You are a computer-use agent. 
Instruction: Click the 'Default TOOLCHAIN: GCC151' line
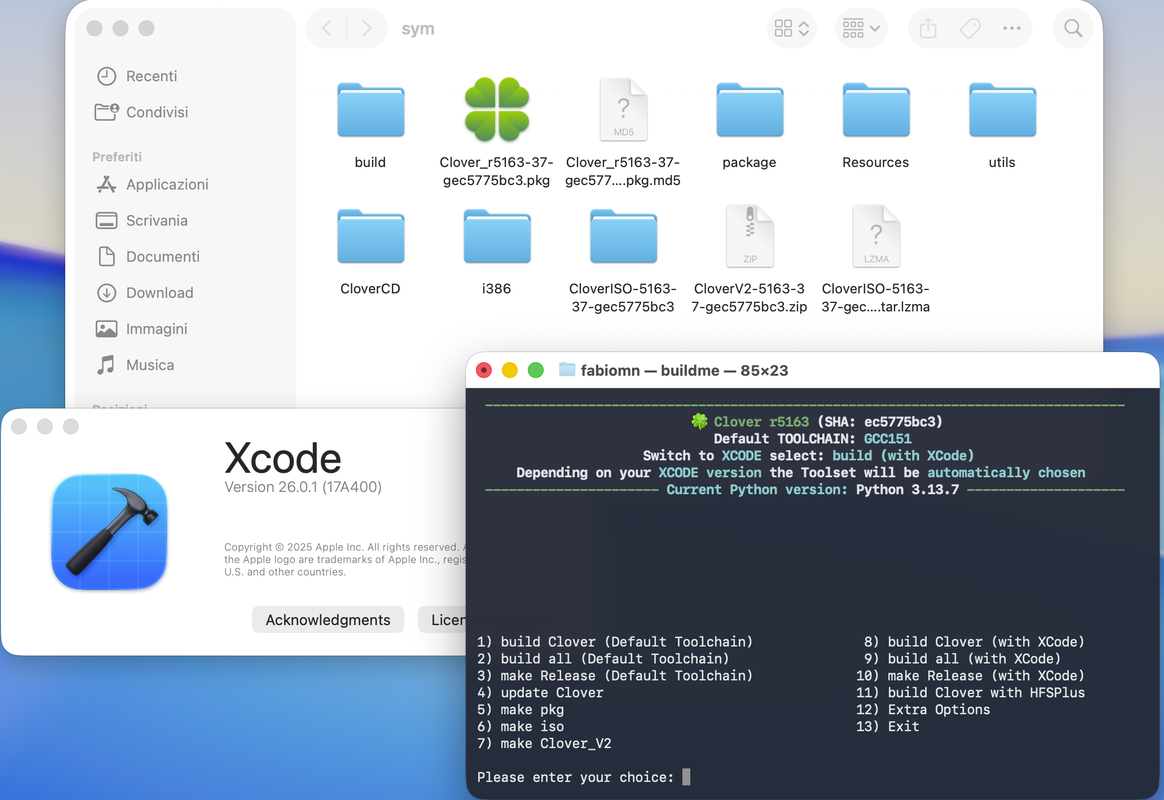coord(812,439)
